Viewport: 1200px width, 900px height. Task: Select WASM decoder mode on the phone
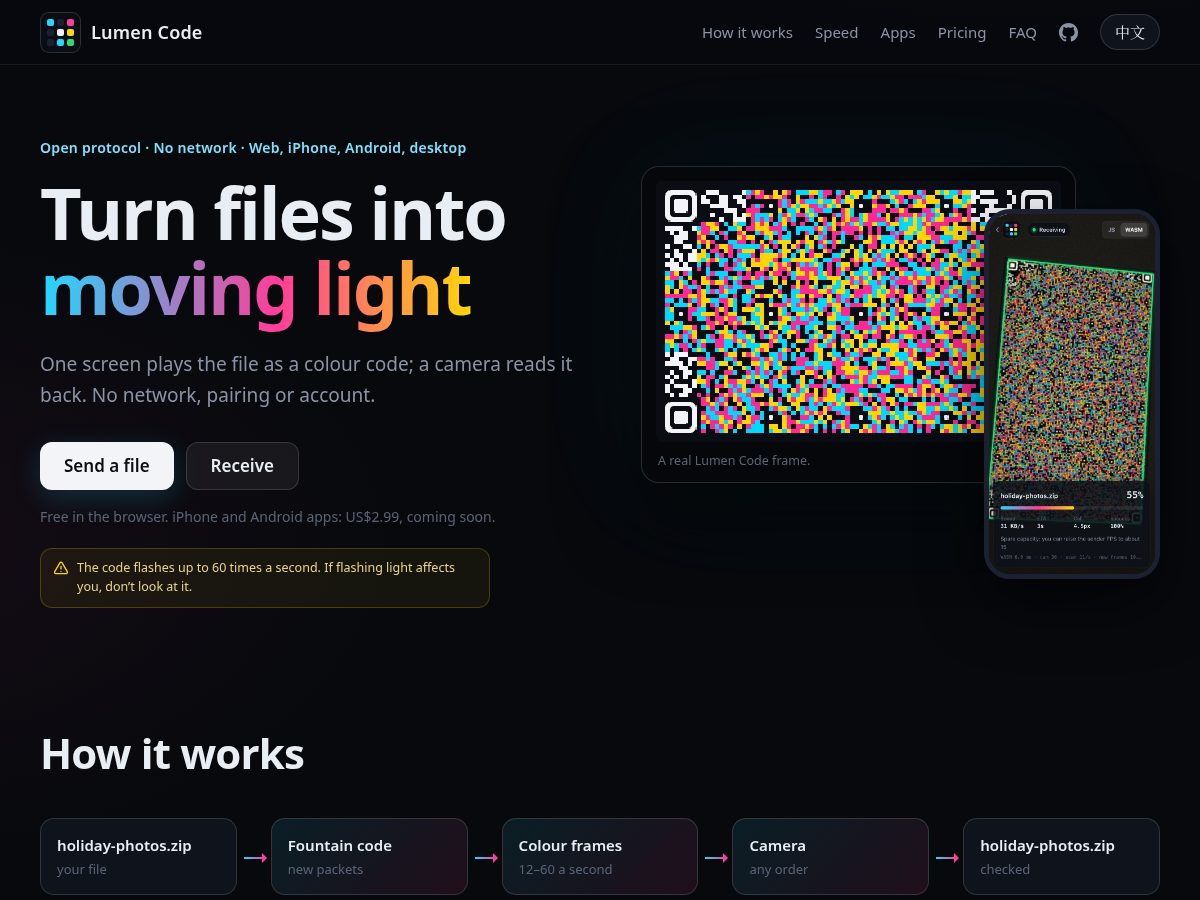pyautogui.click(x=1133, y=230)
